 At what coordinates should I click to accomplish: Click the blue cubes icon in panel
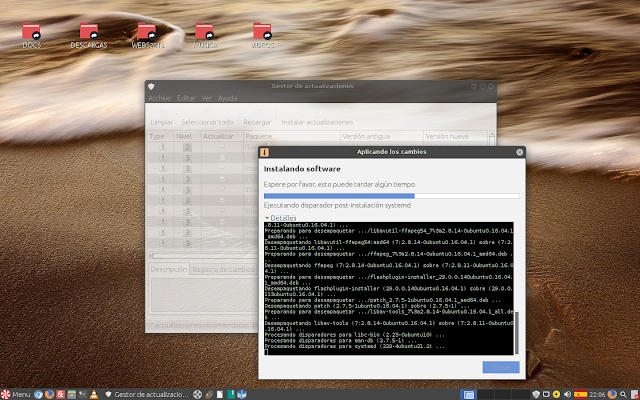click(x=242, y=394)
